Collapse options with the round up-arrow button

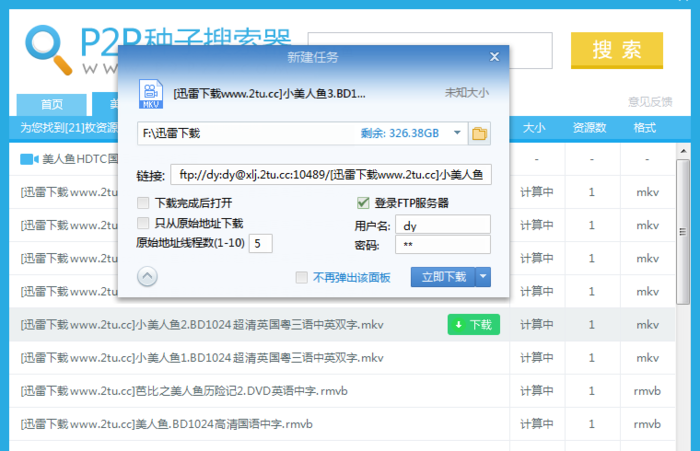tap(147, 277)
